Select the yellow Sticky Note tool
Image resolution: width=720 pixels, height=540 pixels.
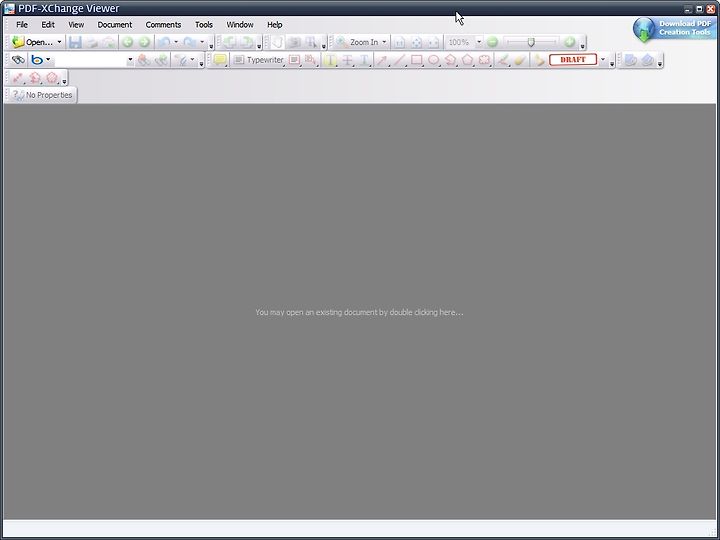coord(220,60)
